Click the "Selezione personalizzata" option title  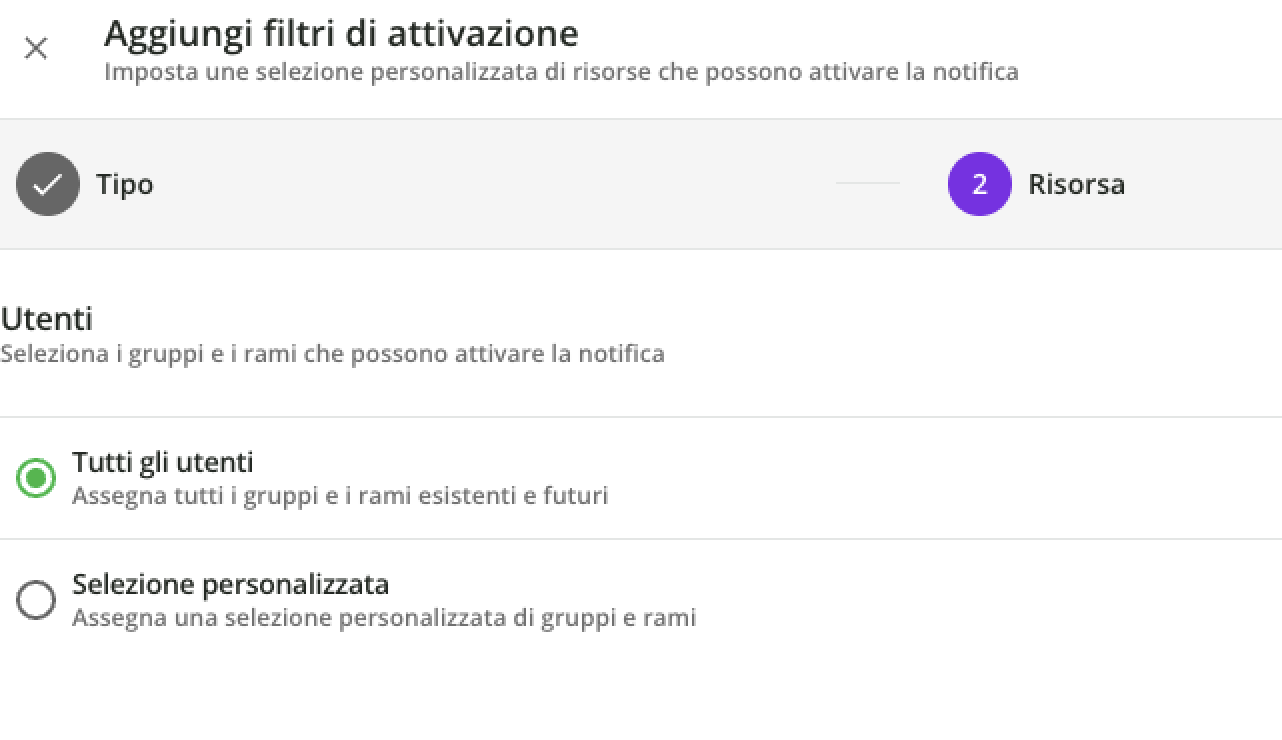[230, 584]
